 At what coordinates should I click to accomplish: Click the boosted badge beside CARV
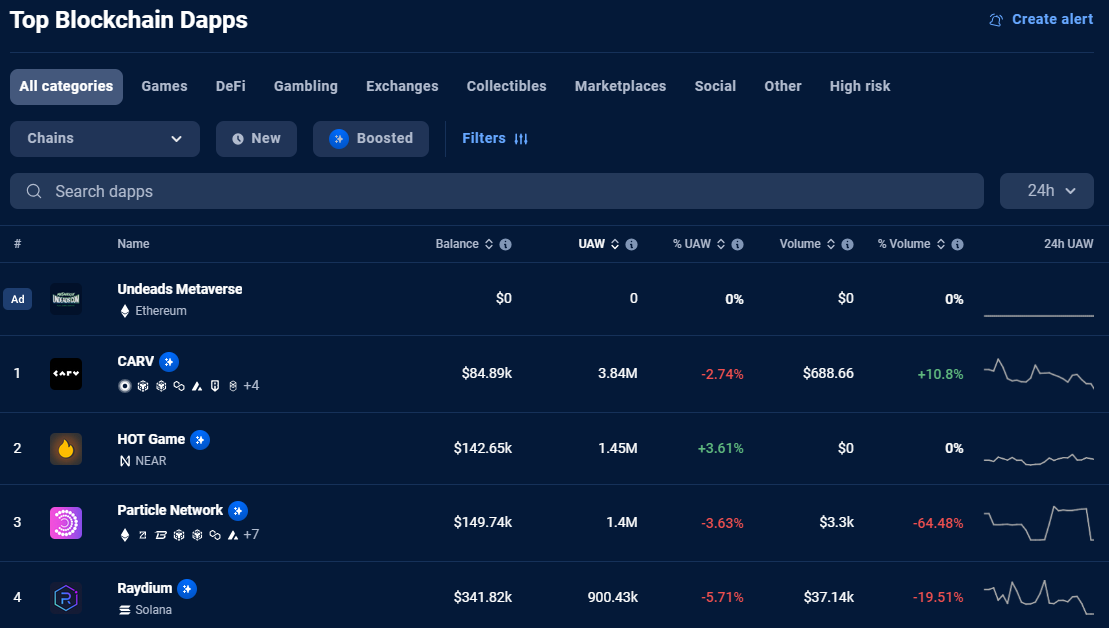coord(168,362)
